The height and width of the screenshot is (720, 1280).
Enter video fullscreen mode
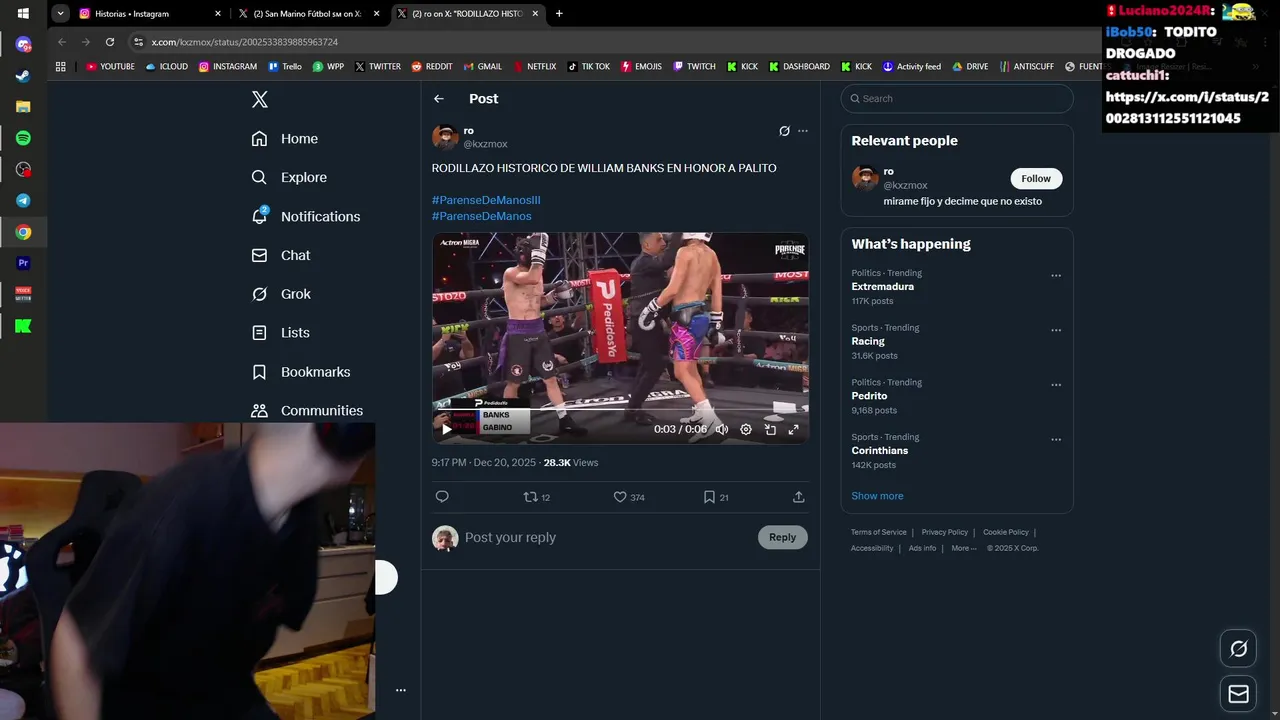794,429
